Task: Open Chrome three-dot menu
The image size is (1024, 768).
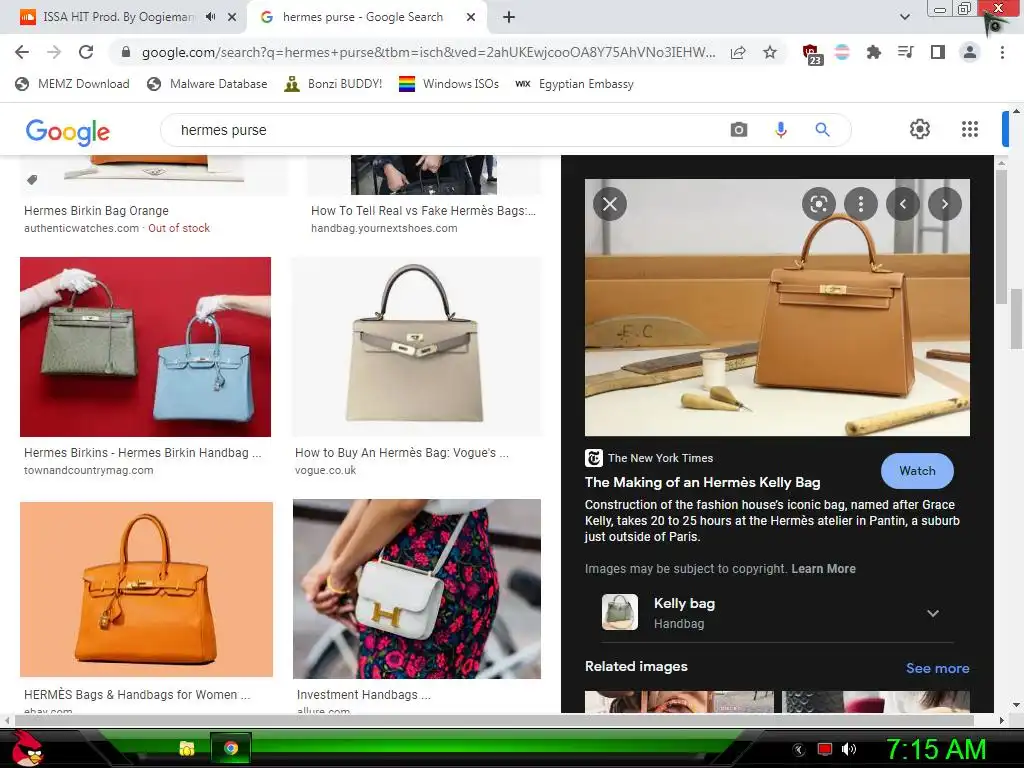Action: (1002, 52)
